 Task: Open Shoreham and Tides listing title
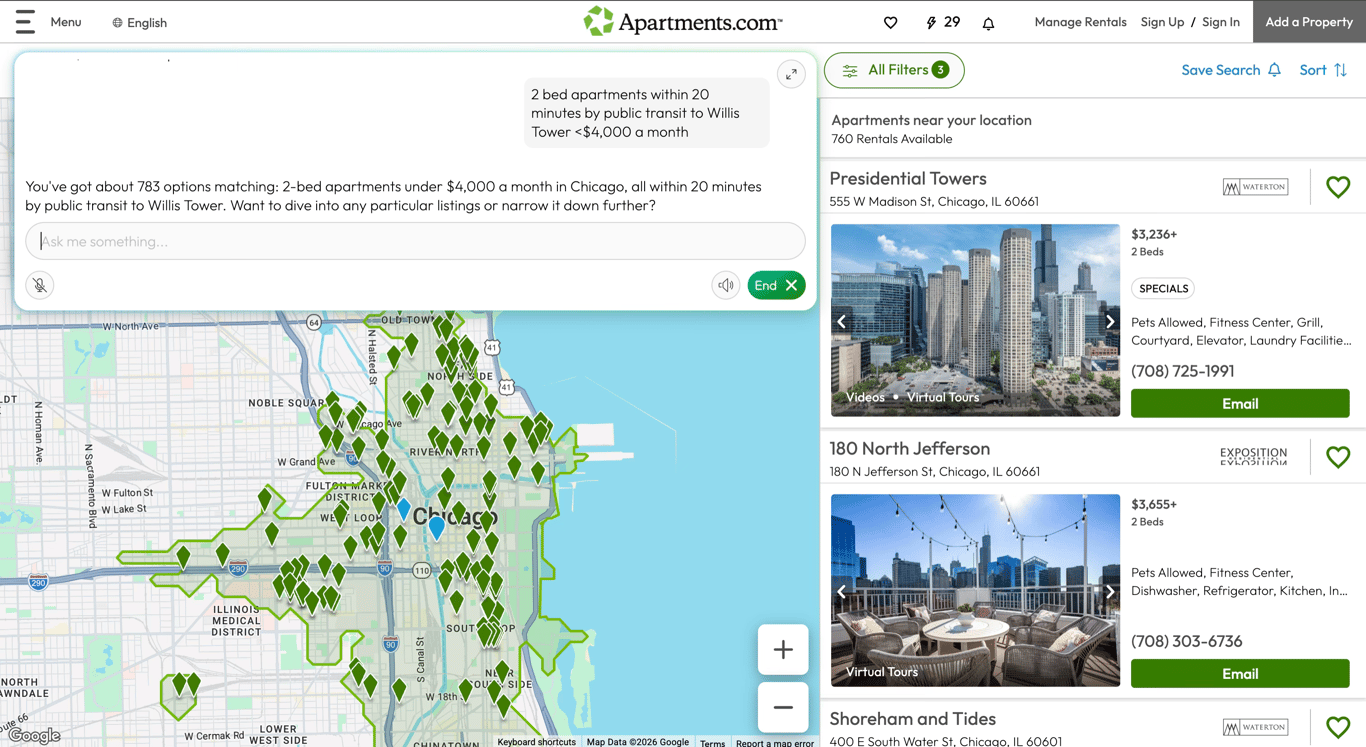pyautogui.click(x=912, y=718)
